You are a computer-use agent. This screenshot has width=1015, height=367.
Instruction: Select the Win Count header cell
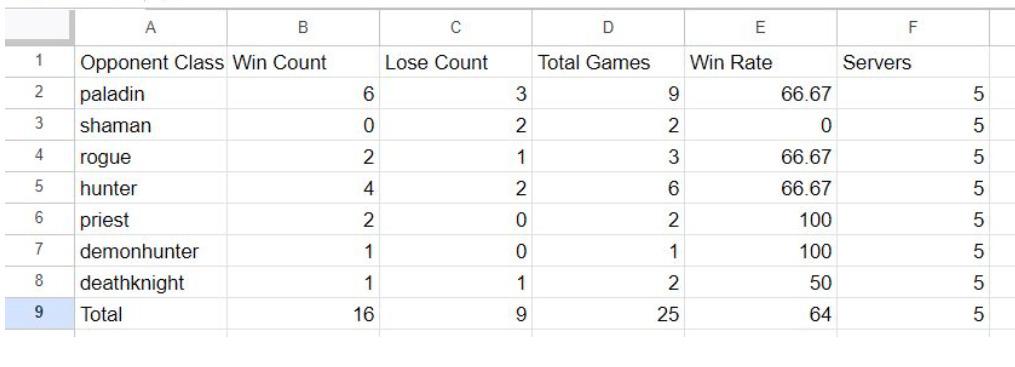tap(304, 62)
